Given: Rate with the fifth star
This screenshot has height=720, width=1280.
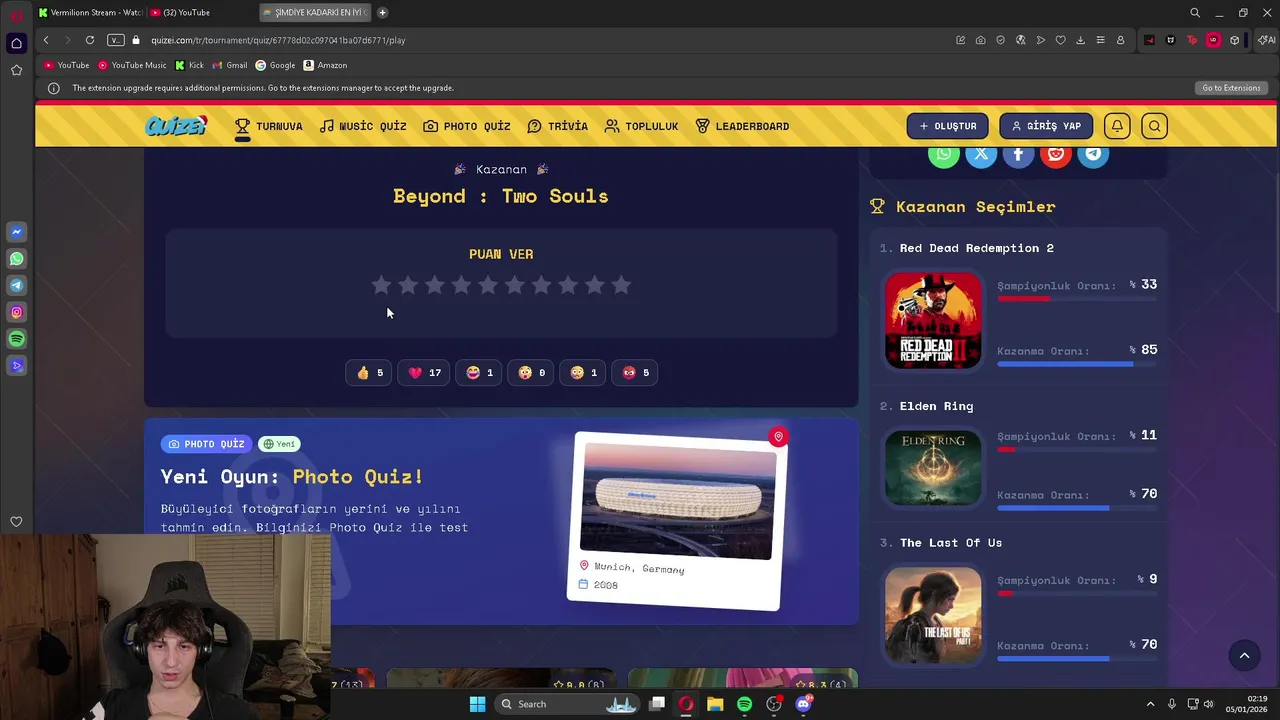Looking at the screenshot, I should pos(488,285).
